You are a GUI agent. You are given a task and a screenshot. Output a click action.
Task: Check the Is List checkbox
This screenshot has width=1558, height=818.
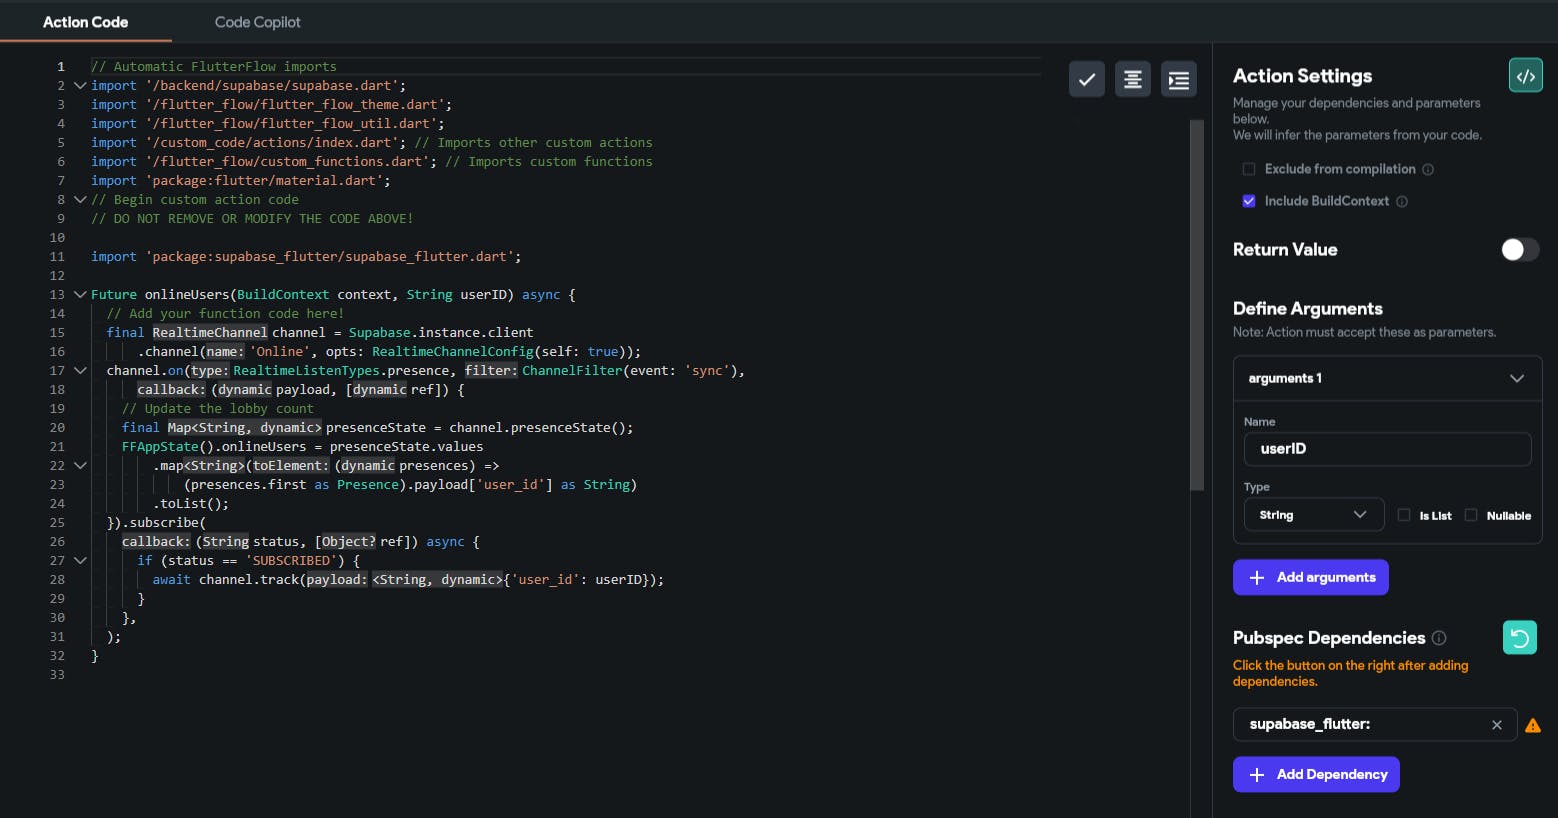coord(1404,515)
